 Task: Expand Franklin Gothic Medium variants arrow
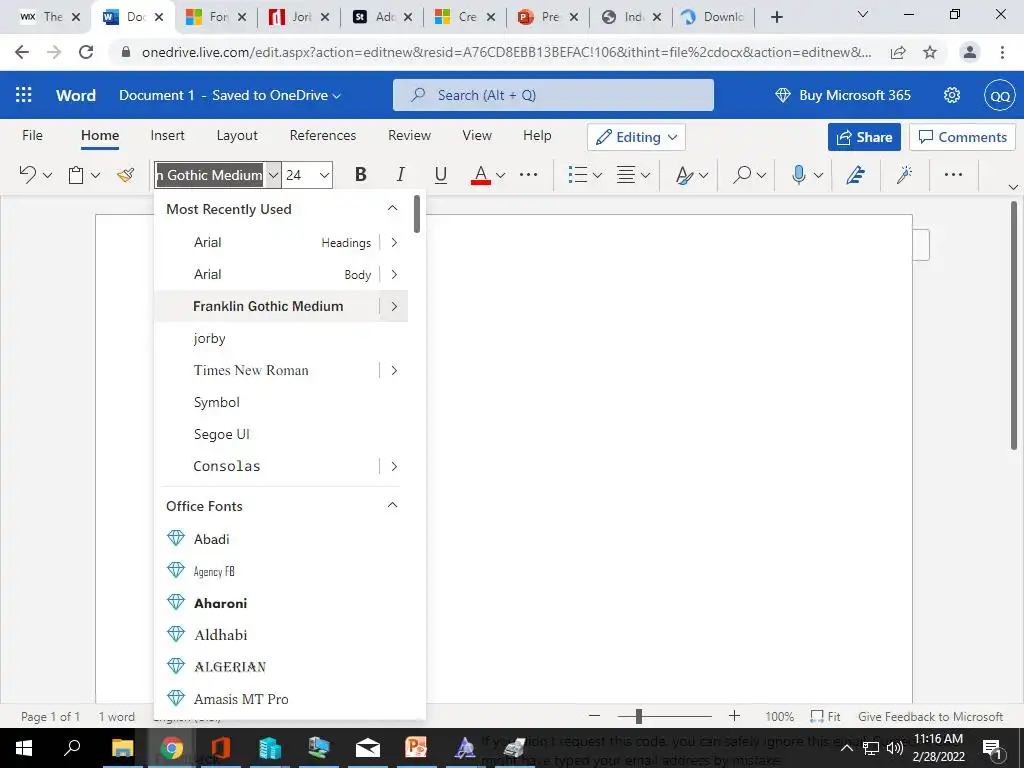pos(394,306)
